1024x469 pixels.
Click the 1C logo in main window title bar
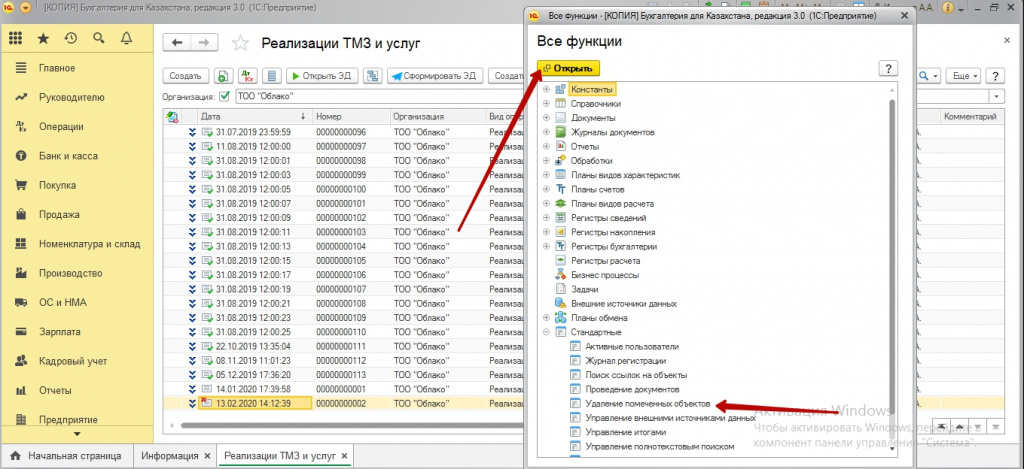tap(10, 8)
